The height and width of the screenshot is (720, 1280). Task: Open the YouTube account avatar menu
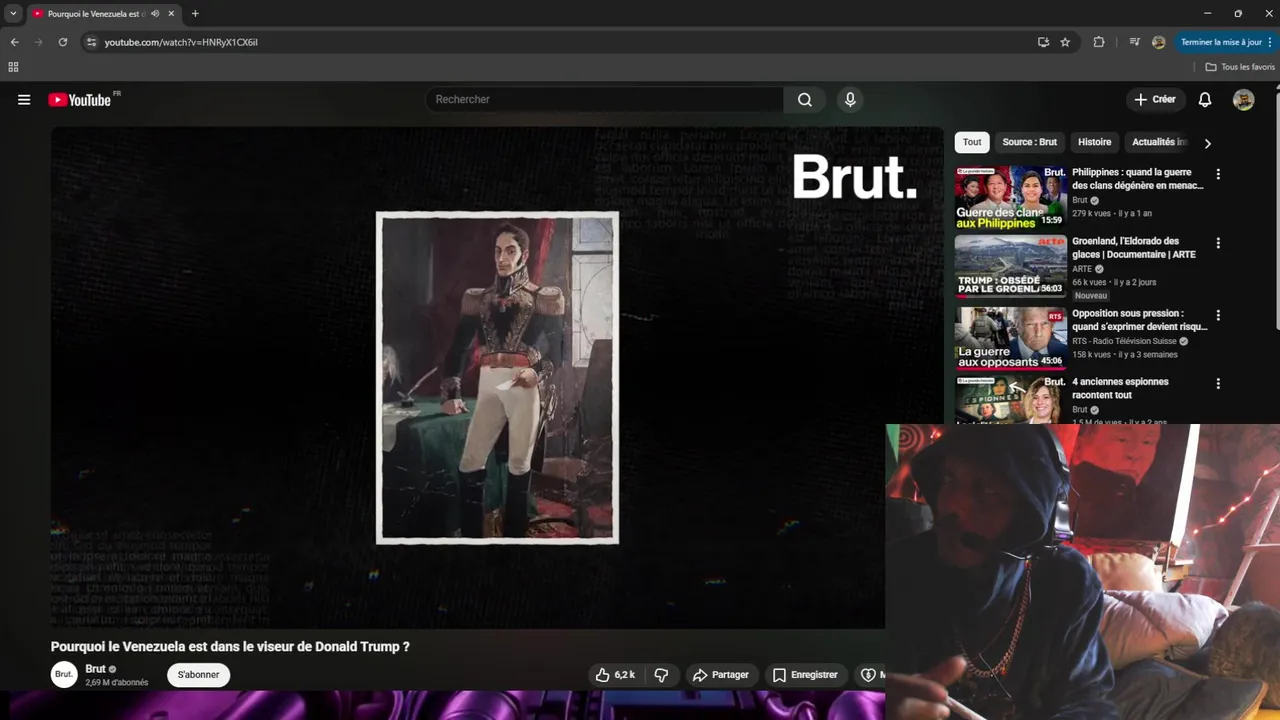(1243, 100)
